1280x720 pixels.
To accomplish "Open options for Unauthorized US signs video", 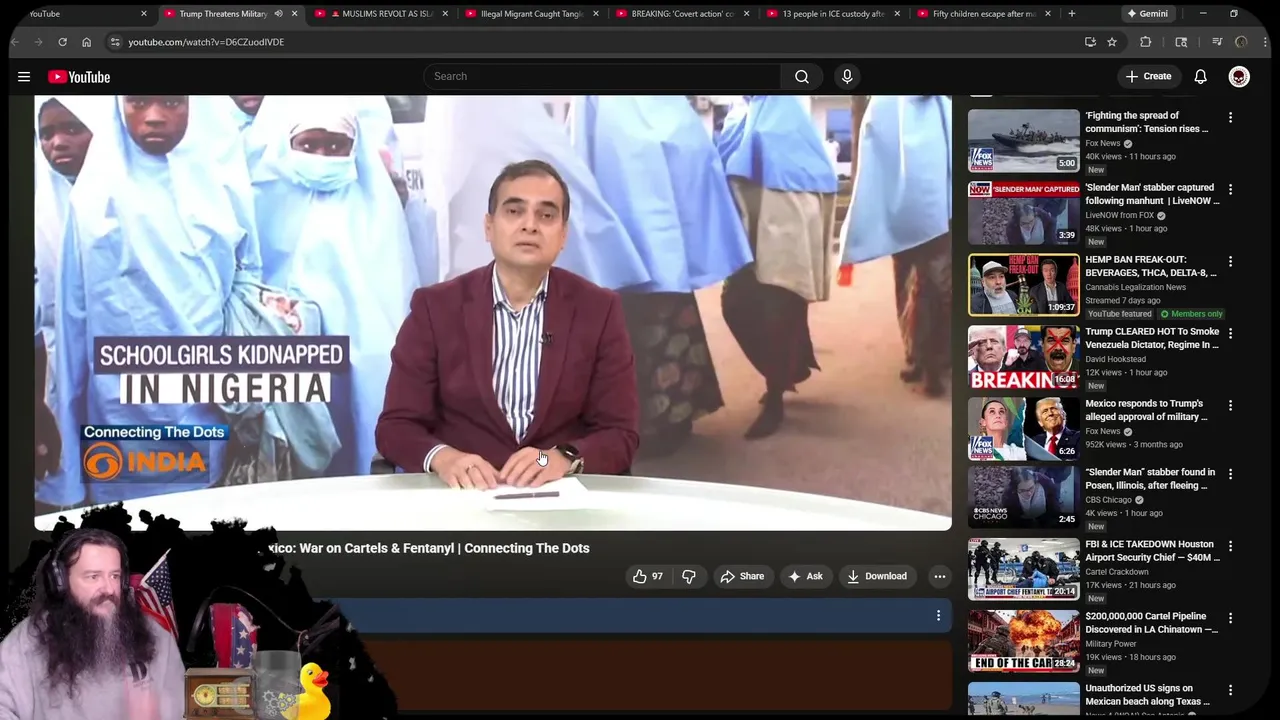I will (1231, 691).
